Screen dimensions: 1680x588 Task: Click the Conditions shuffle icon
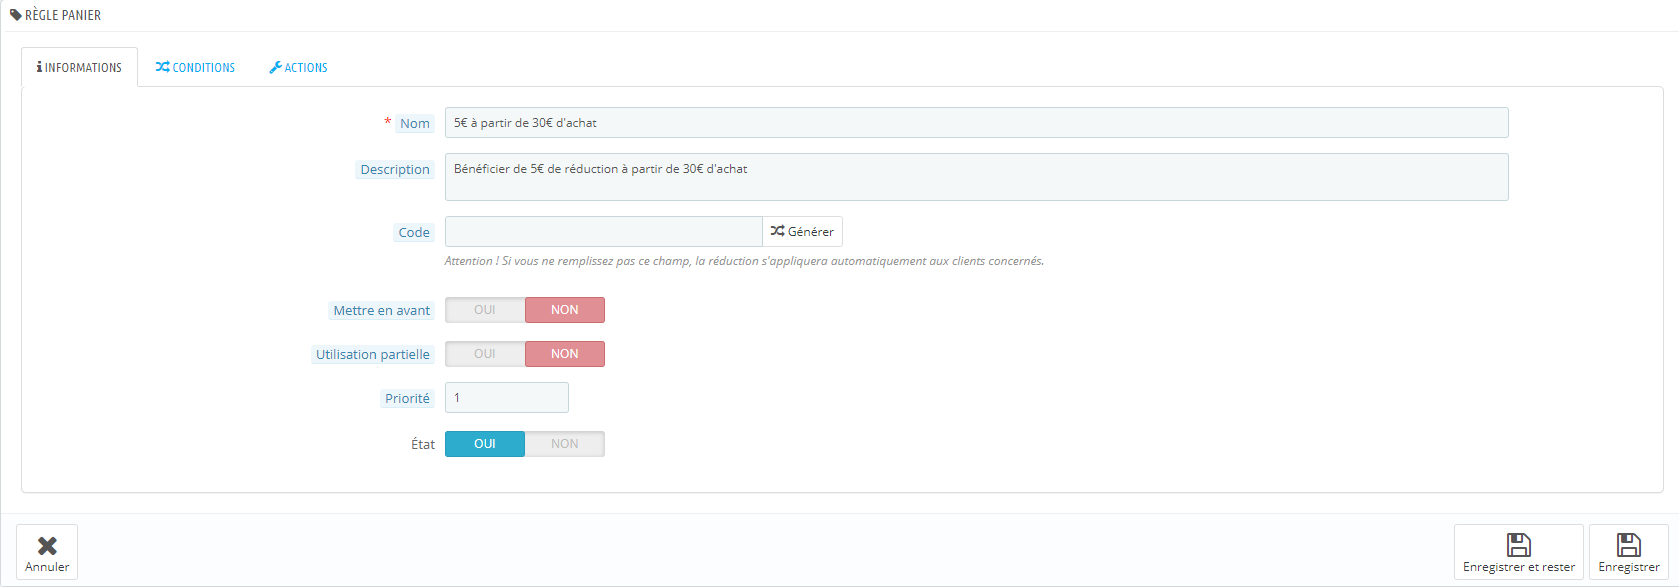[x=162, y=67]
